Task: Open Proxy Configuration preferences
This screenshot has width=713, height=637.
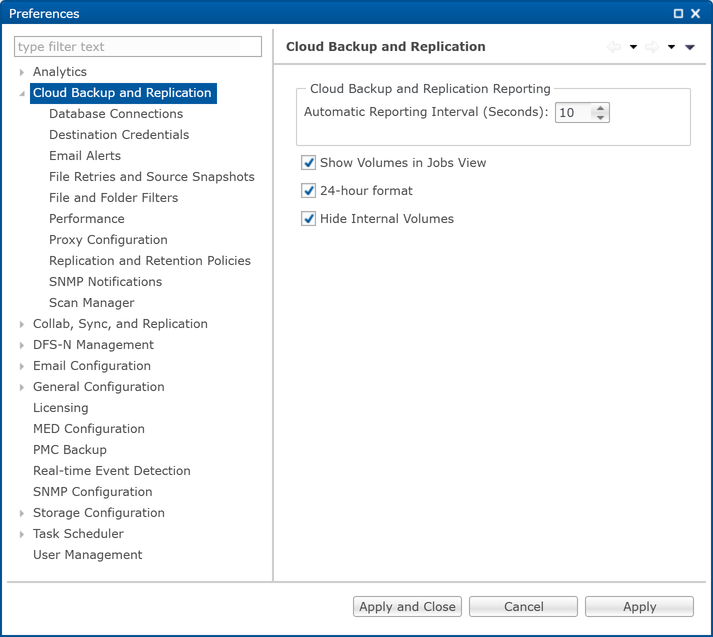Action: [108, 240]
